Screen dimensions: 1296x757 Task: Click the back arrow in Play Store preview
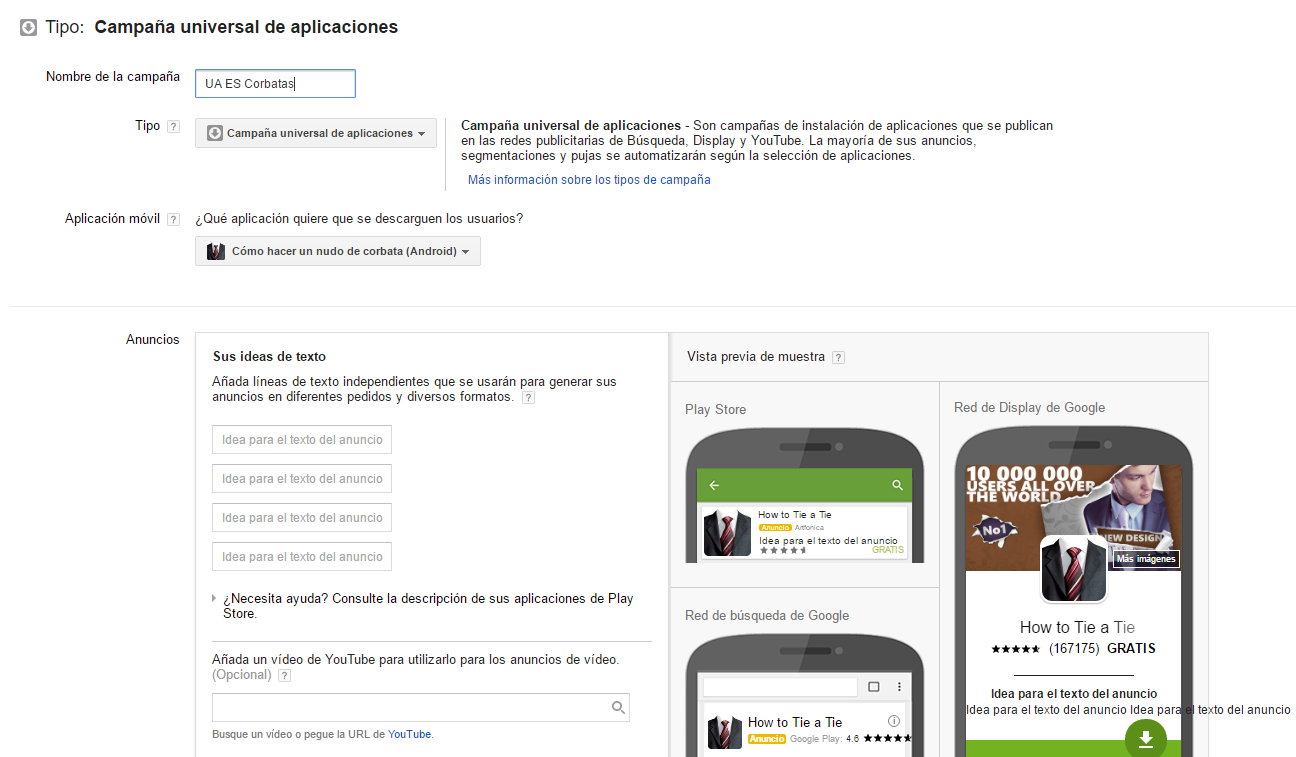pos(714,485)
